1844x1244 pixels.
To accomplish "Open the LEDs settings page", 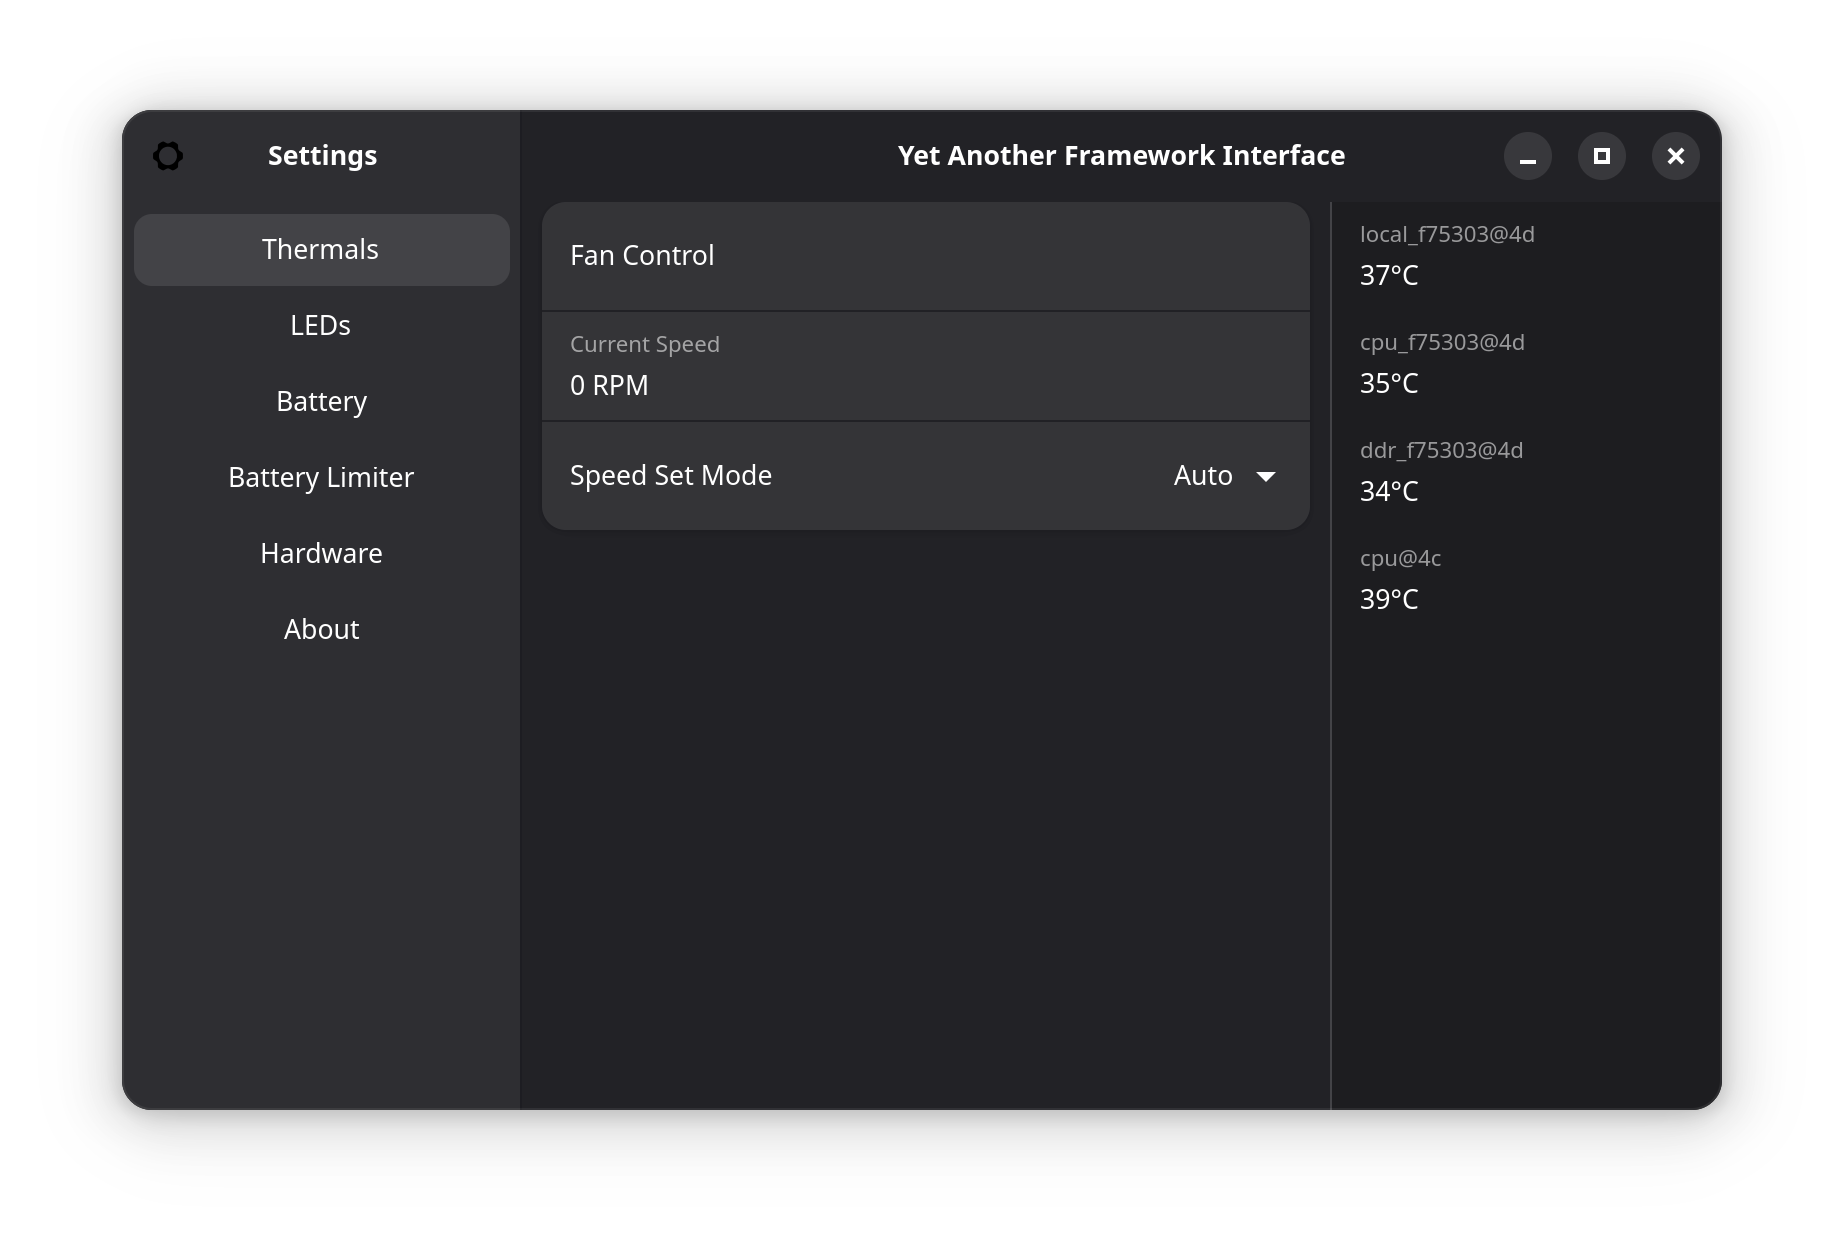I will [321, 325].
